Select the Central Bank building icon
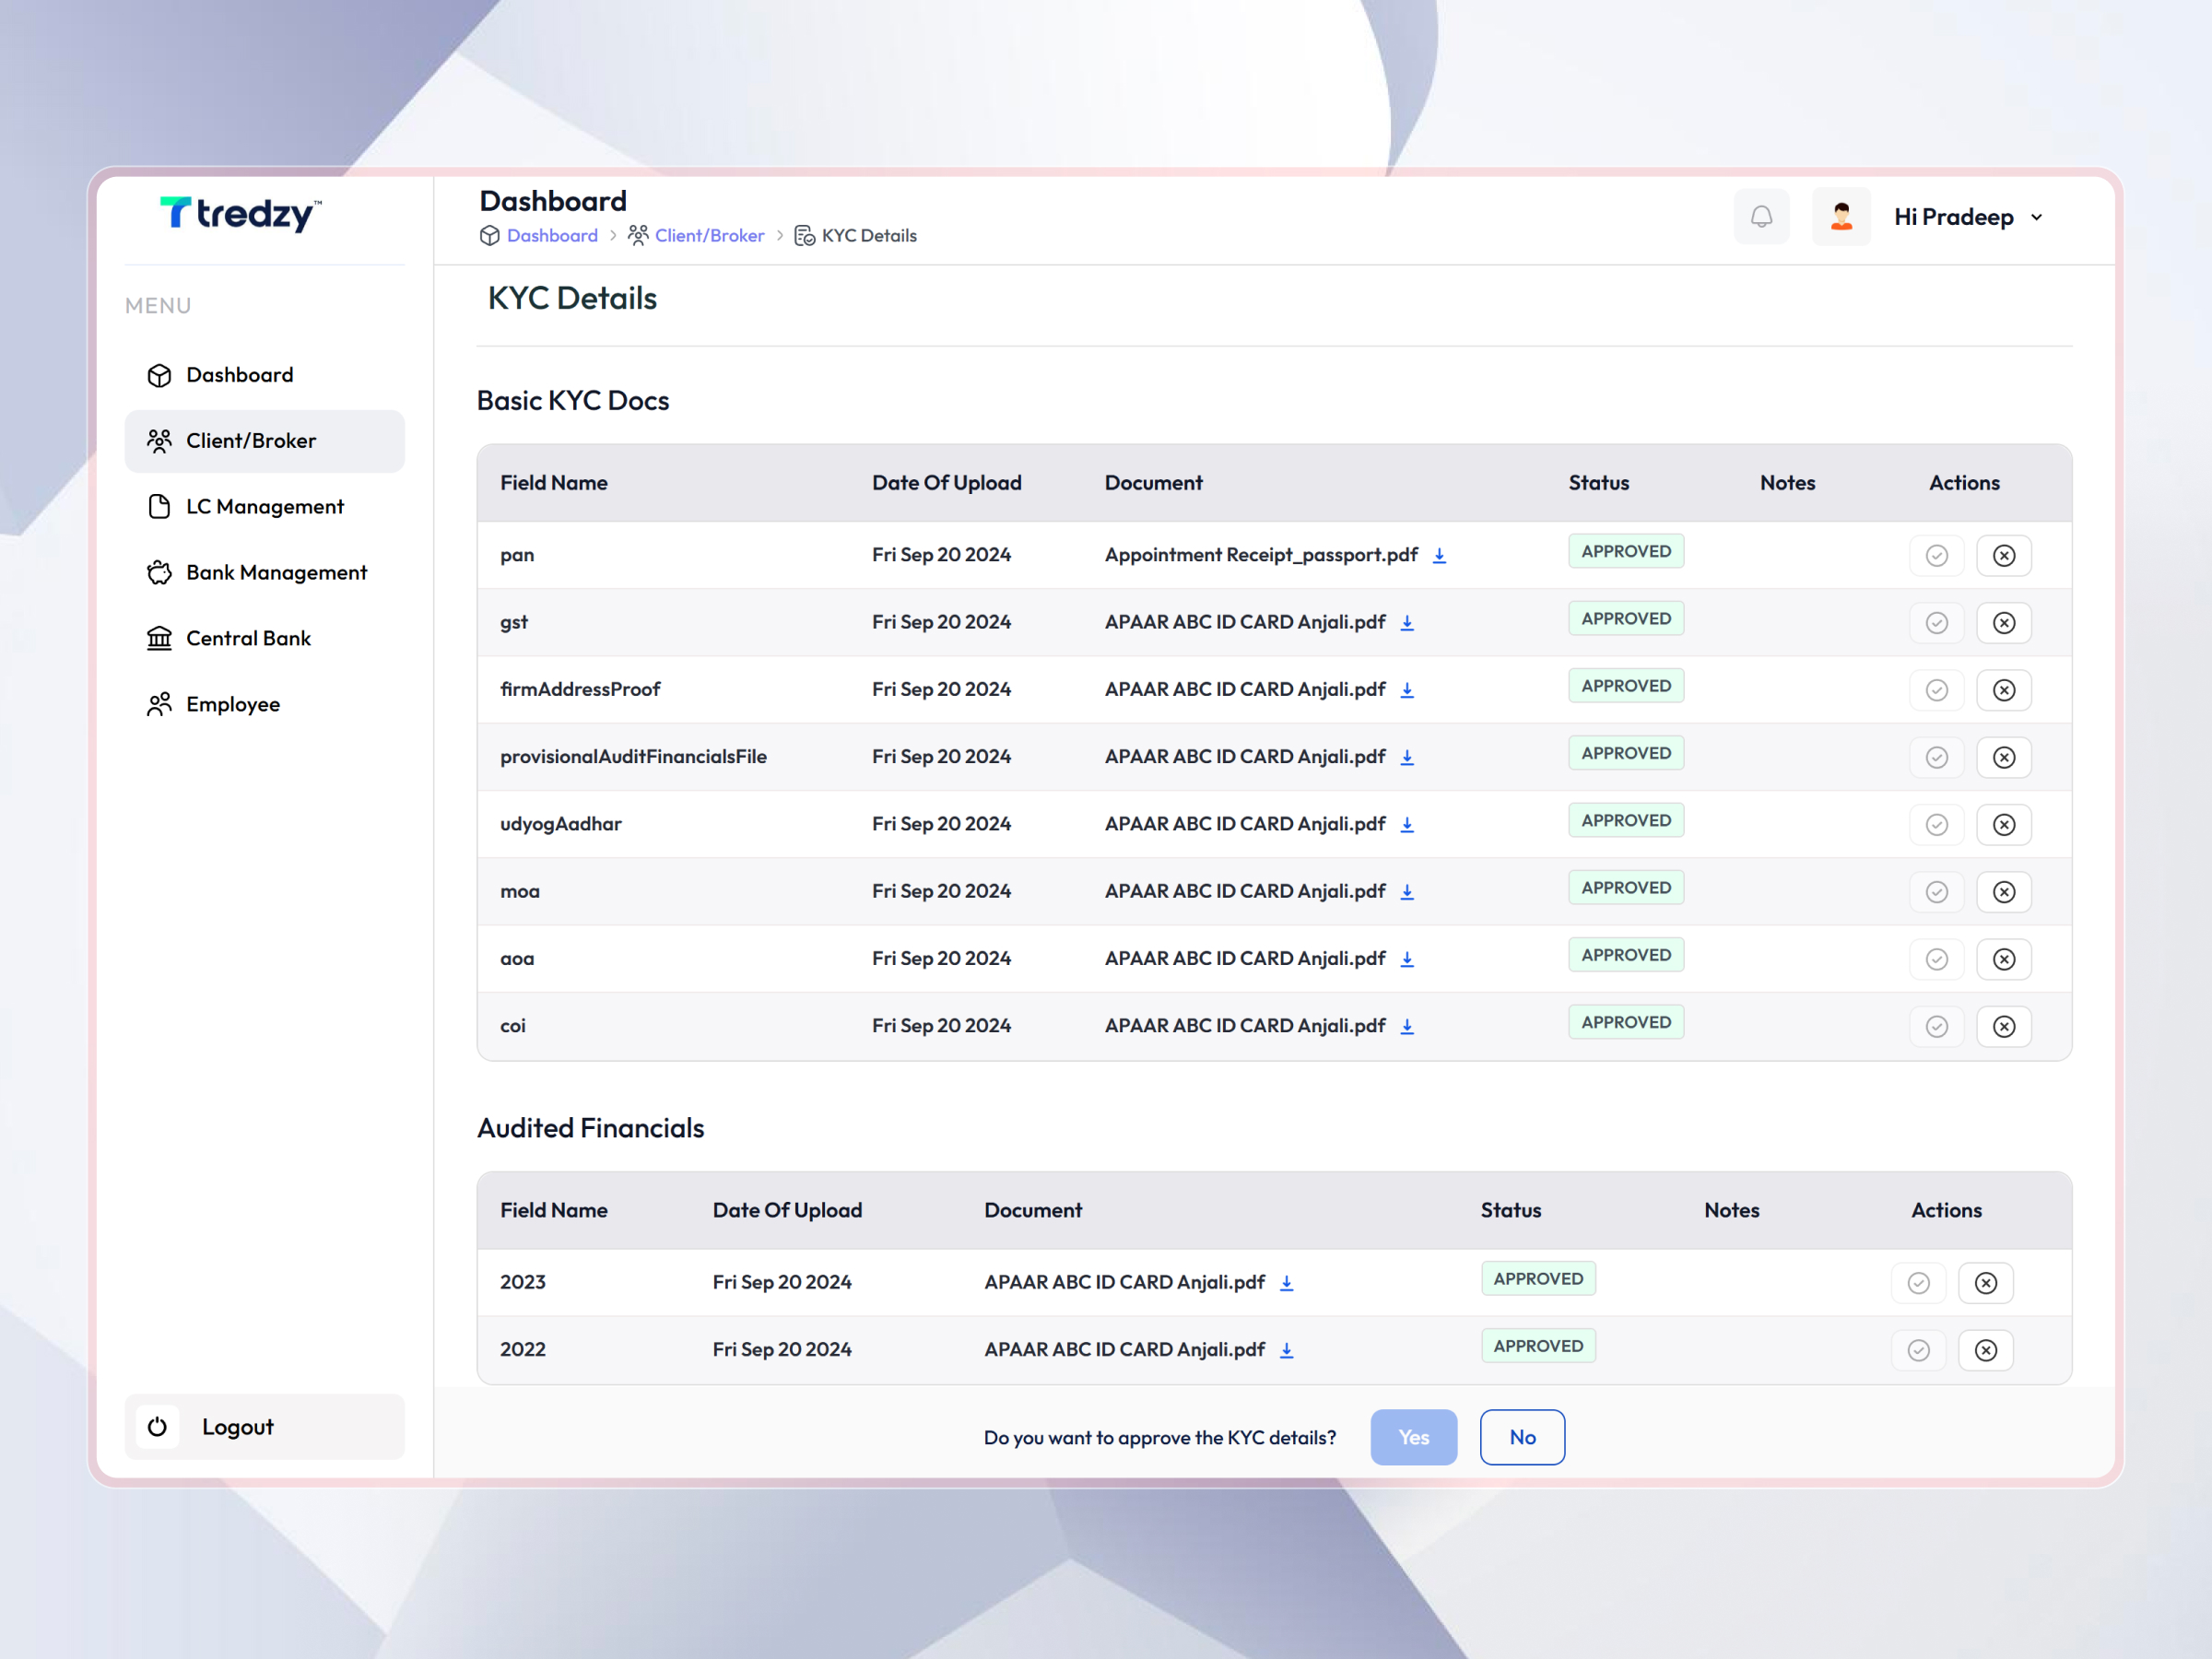Image resolution: width=2212 pixels, height=1659 pixels. tap(160, 638)
